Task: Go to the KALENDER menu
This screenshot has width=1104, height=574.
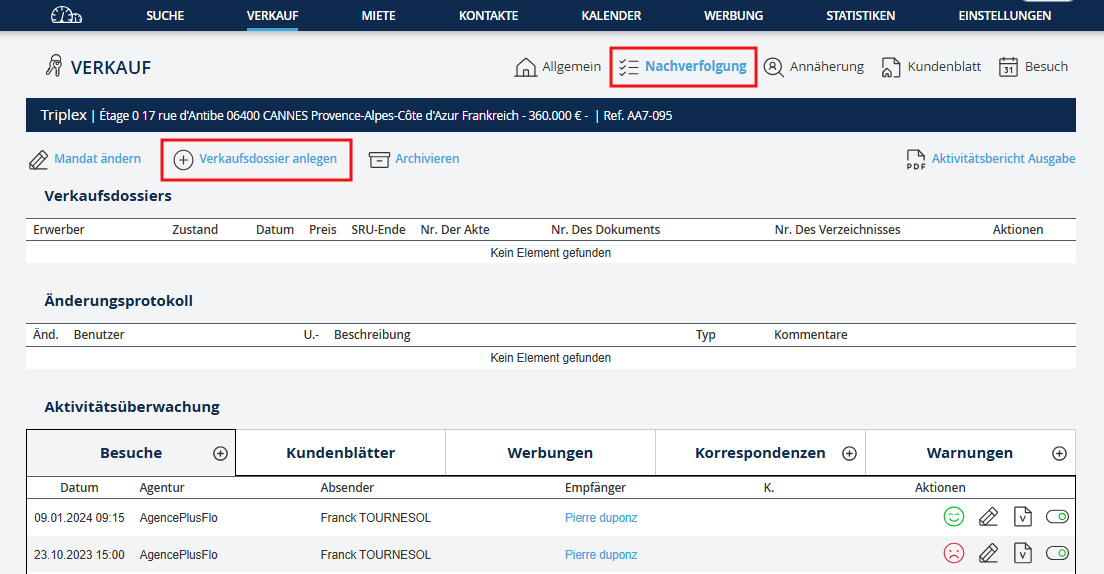Action: tap(611, 16)
